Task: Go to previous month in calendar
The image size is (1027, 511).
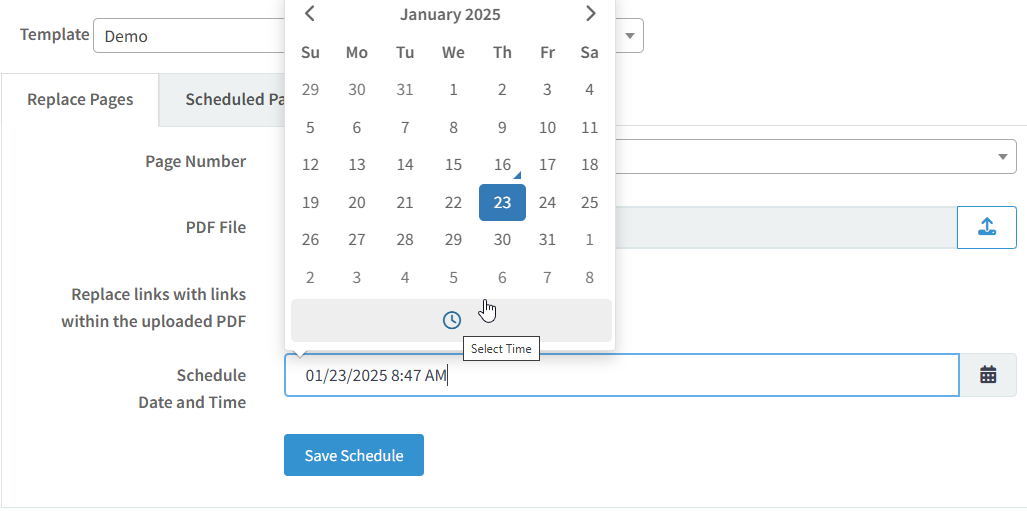Action: 310,14
